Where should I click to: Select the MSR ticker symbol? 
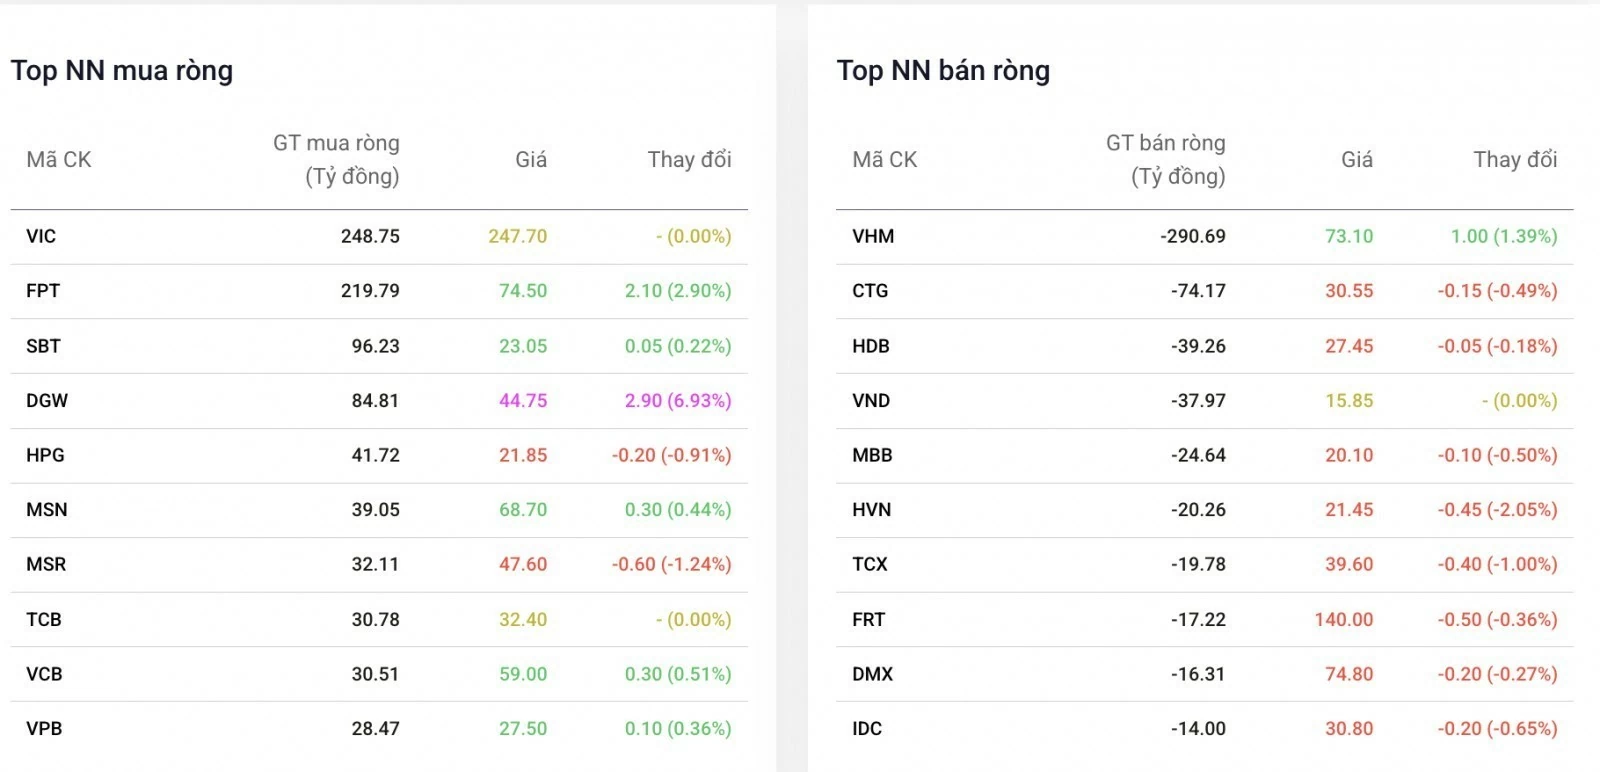click(x=46, y=564)
